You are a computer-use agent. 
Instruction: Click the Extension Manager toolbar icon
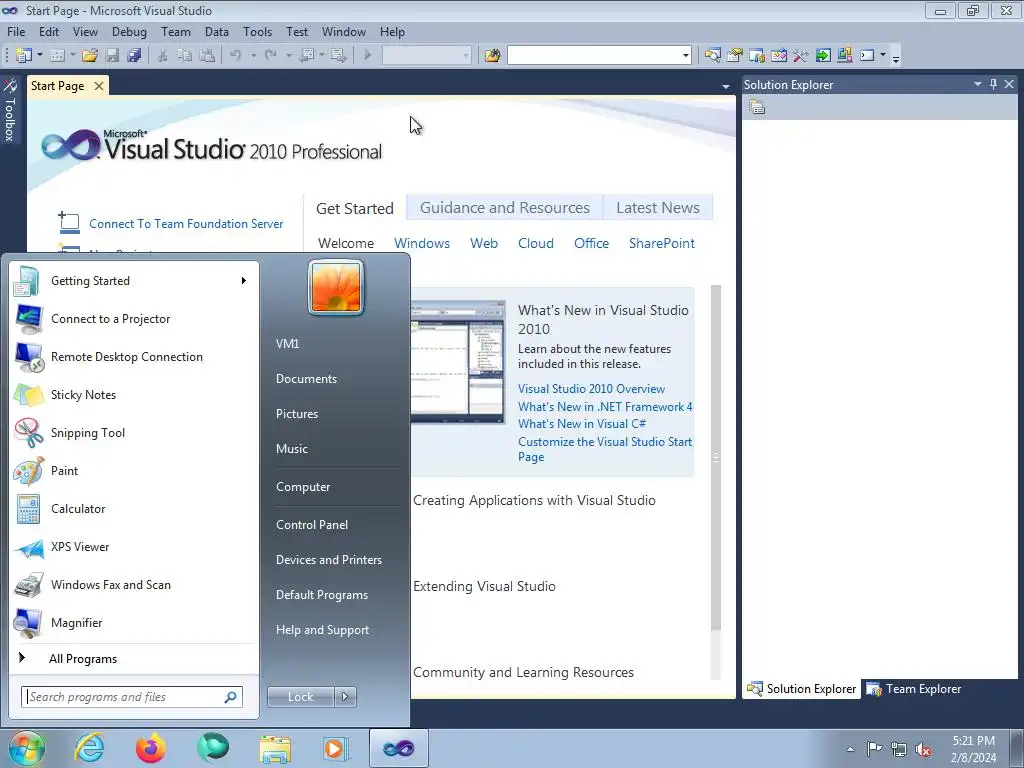point(844,56)
